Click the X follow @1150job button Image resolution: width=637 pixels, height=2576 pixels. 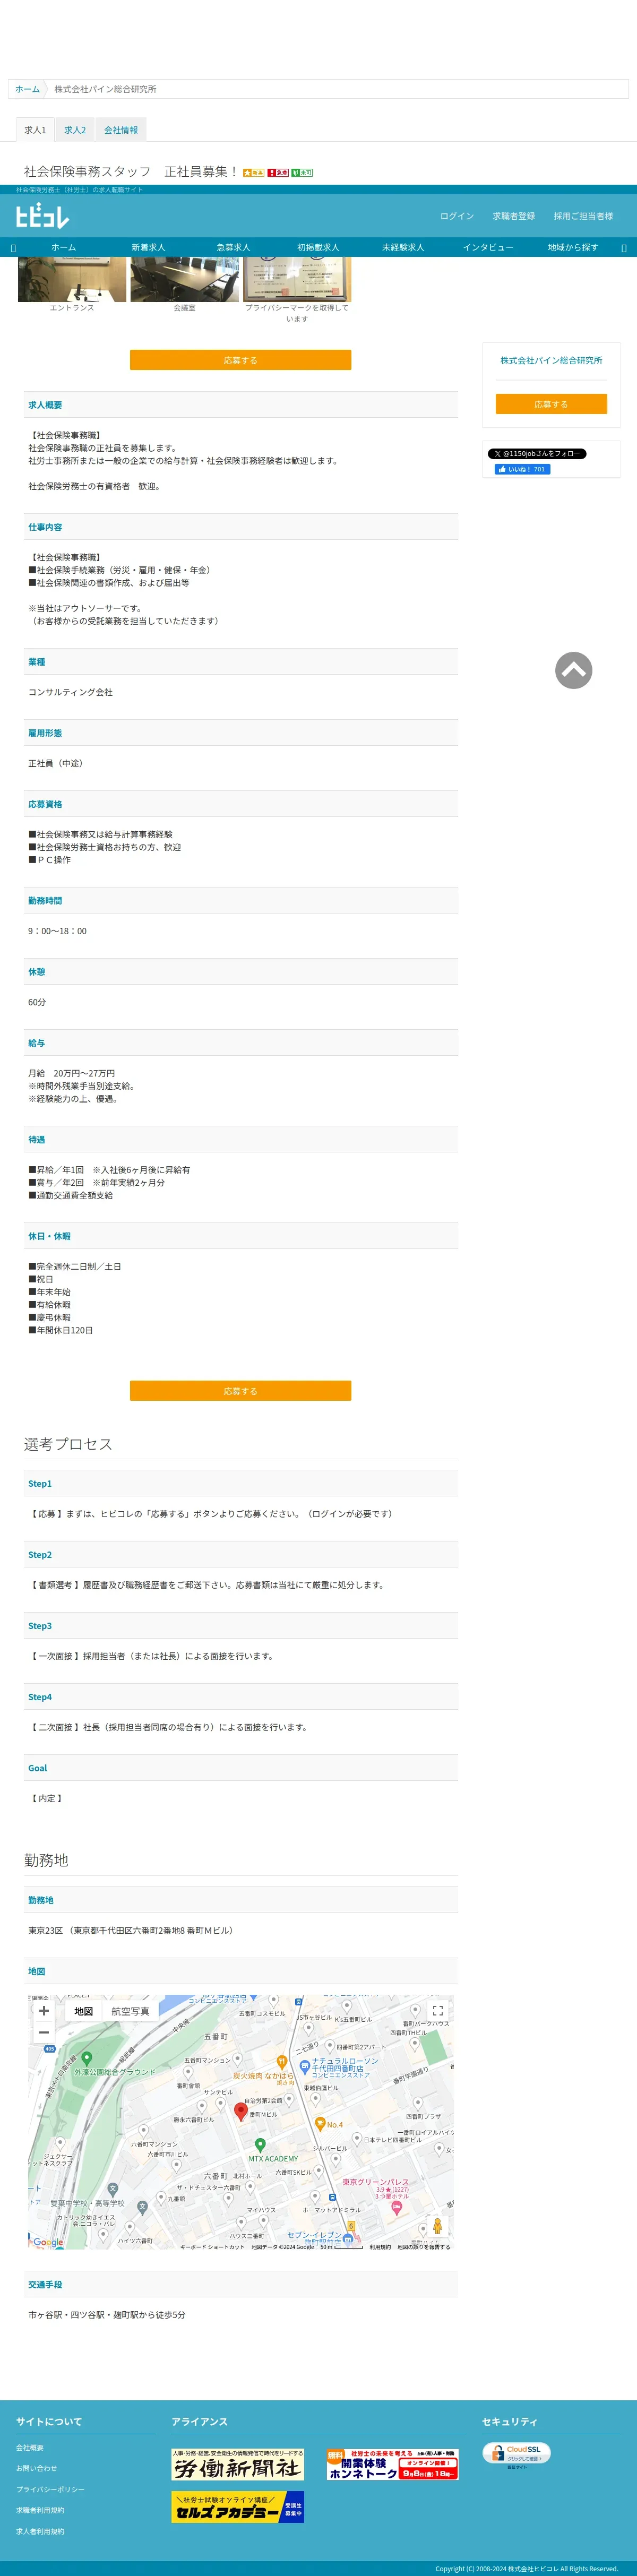click(537, 454)
